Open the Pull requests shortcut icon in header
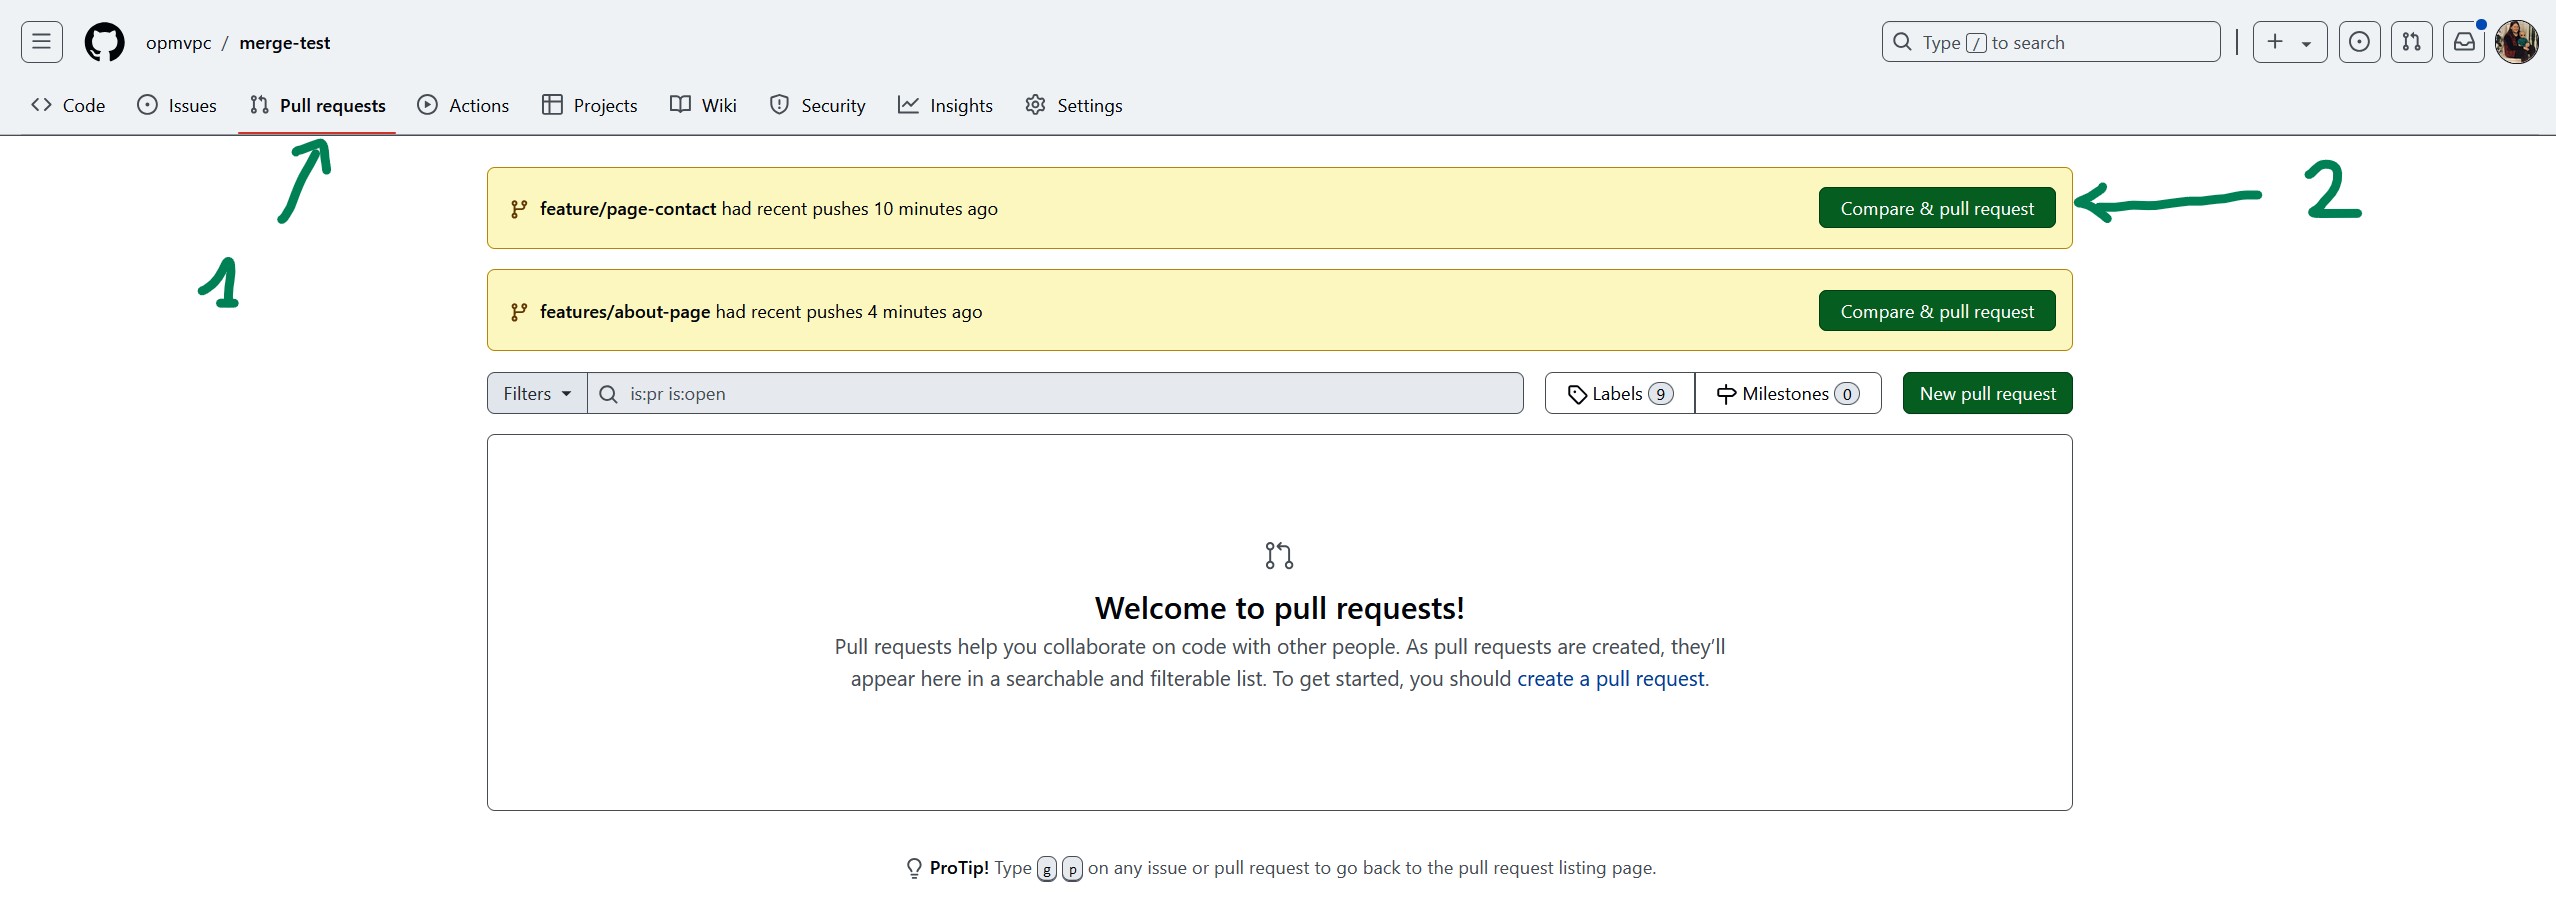Screen dimensions: 2556x923 point(2411,42)
